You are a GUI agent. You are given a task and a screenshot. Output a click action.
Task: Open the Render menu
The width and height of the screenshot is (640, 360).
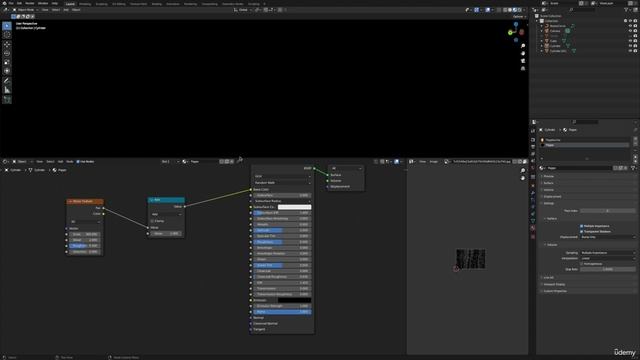click(x=30, y=3)
